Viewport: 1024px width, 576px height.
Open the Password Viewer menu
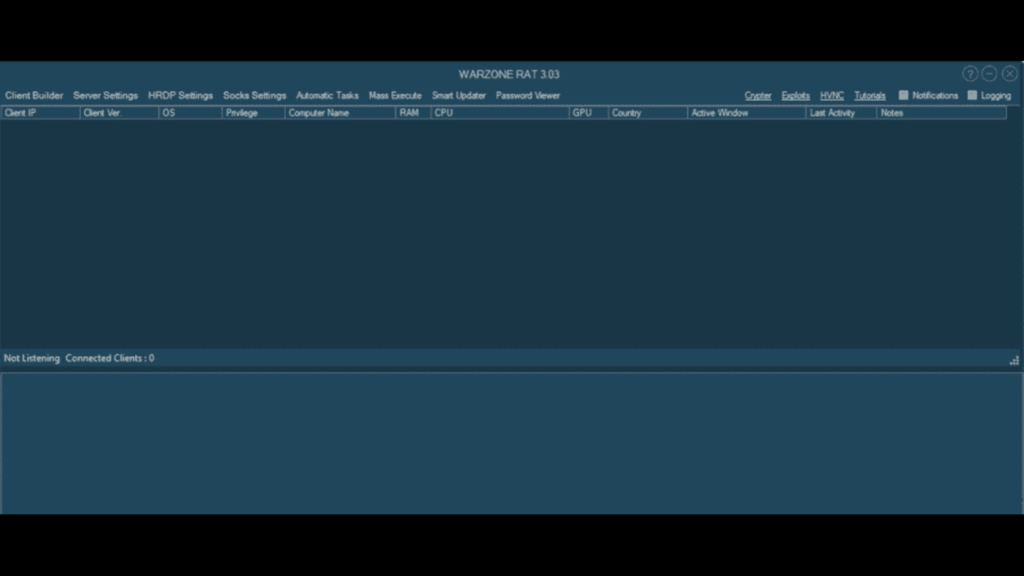[x=528, y=95]
